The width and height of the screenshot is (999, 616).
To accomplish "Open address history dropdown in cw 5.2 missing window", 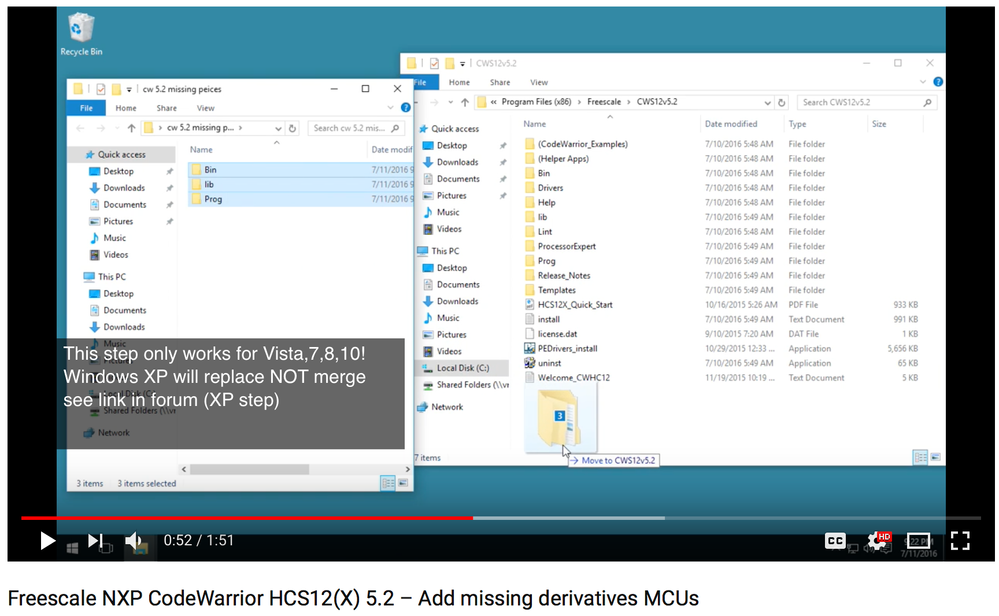I will (x=278, y=128).
